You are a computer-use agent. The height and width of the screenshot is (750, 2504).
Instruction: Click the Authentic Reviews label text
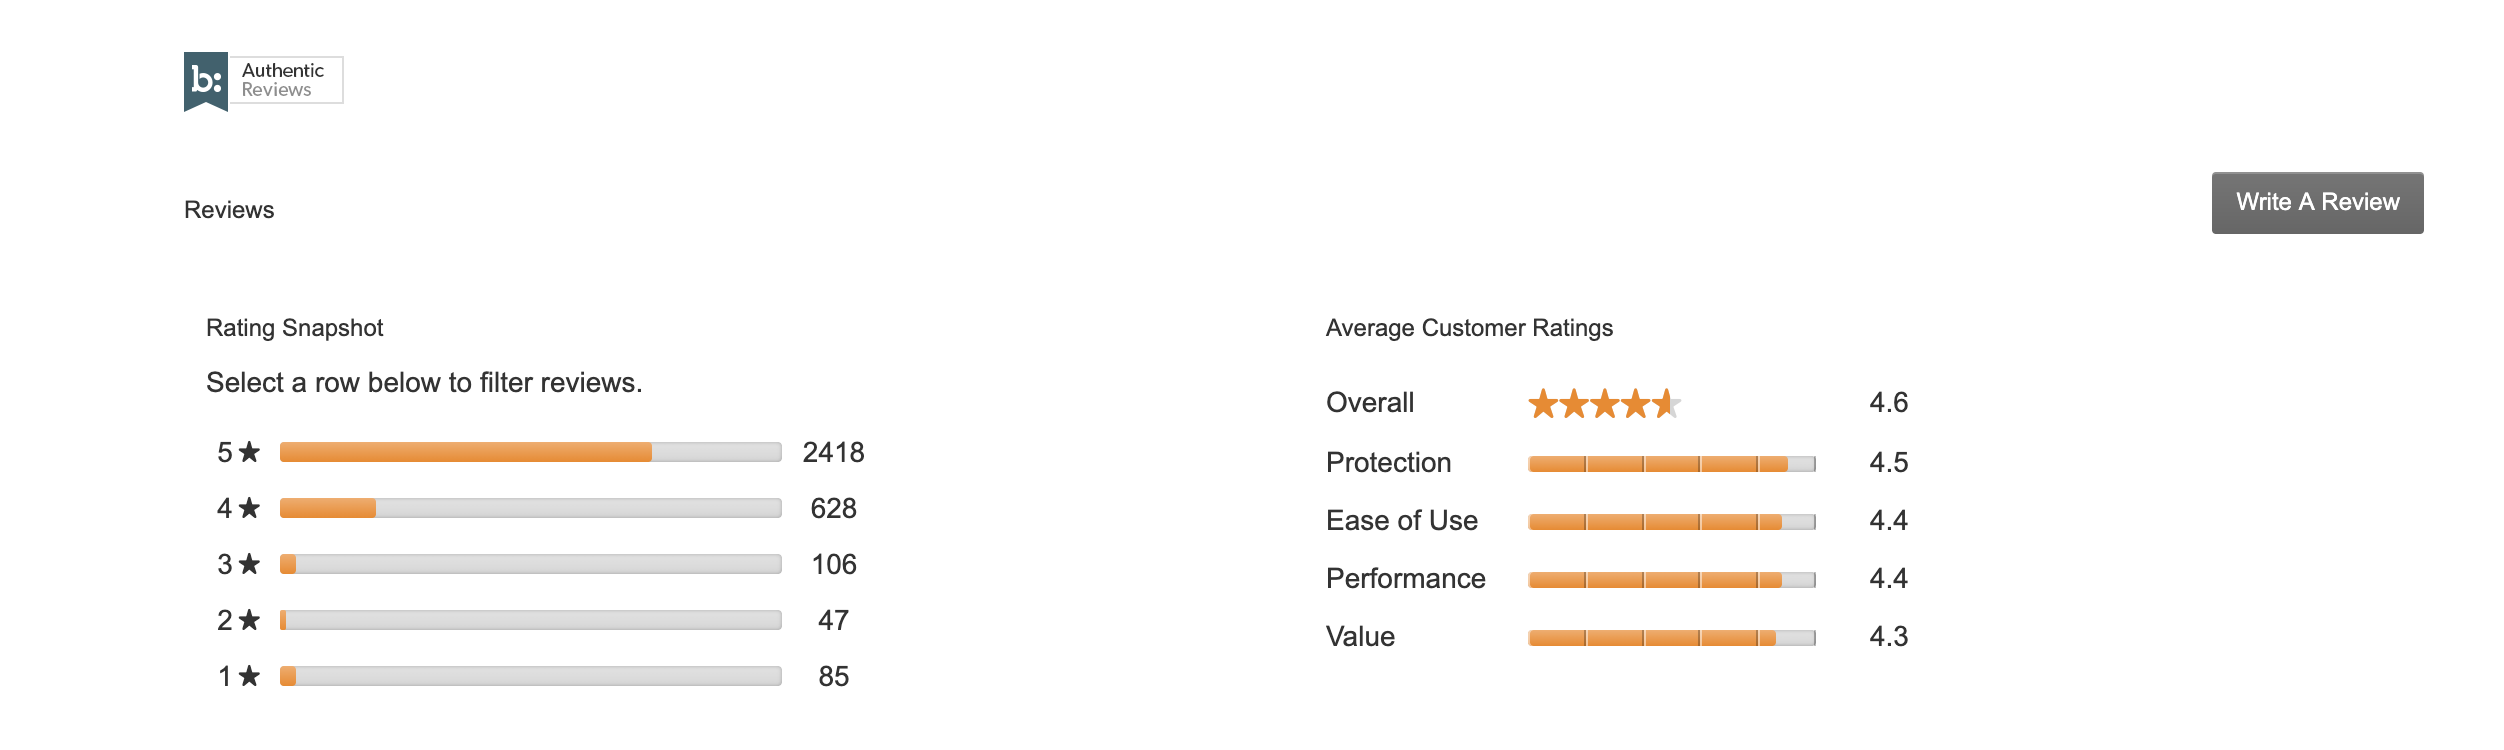pyautogui.click(x=284, y=80)
